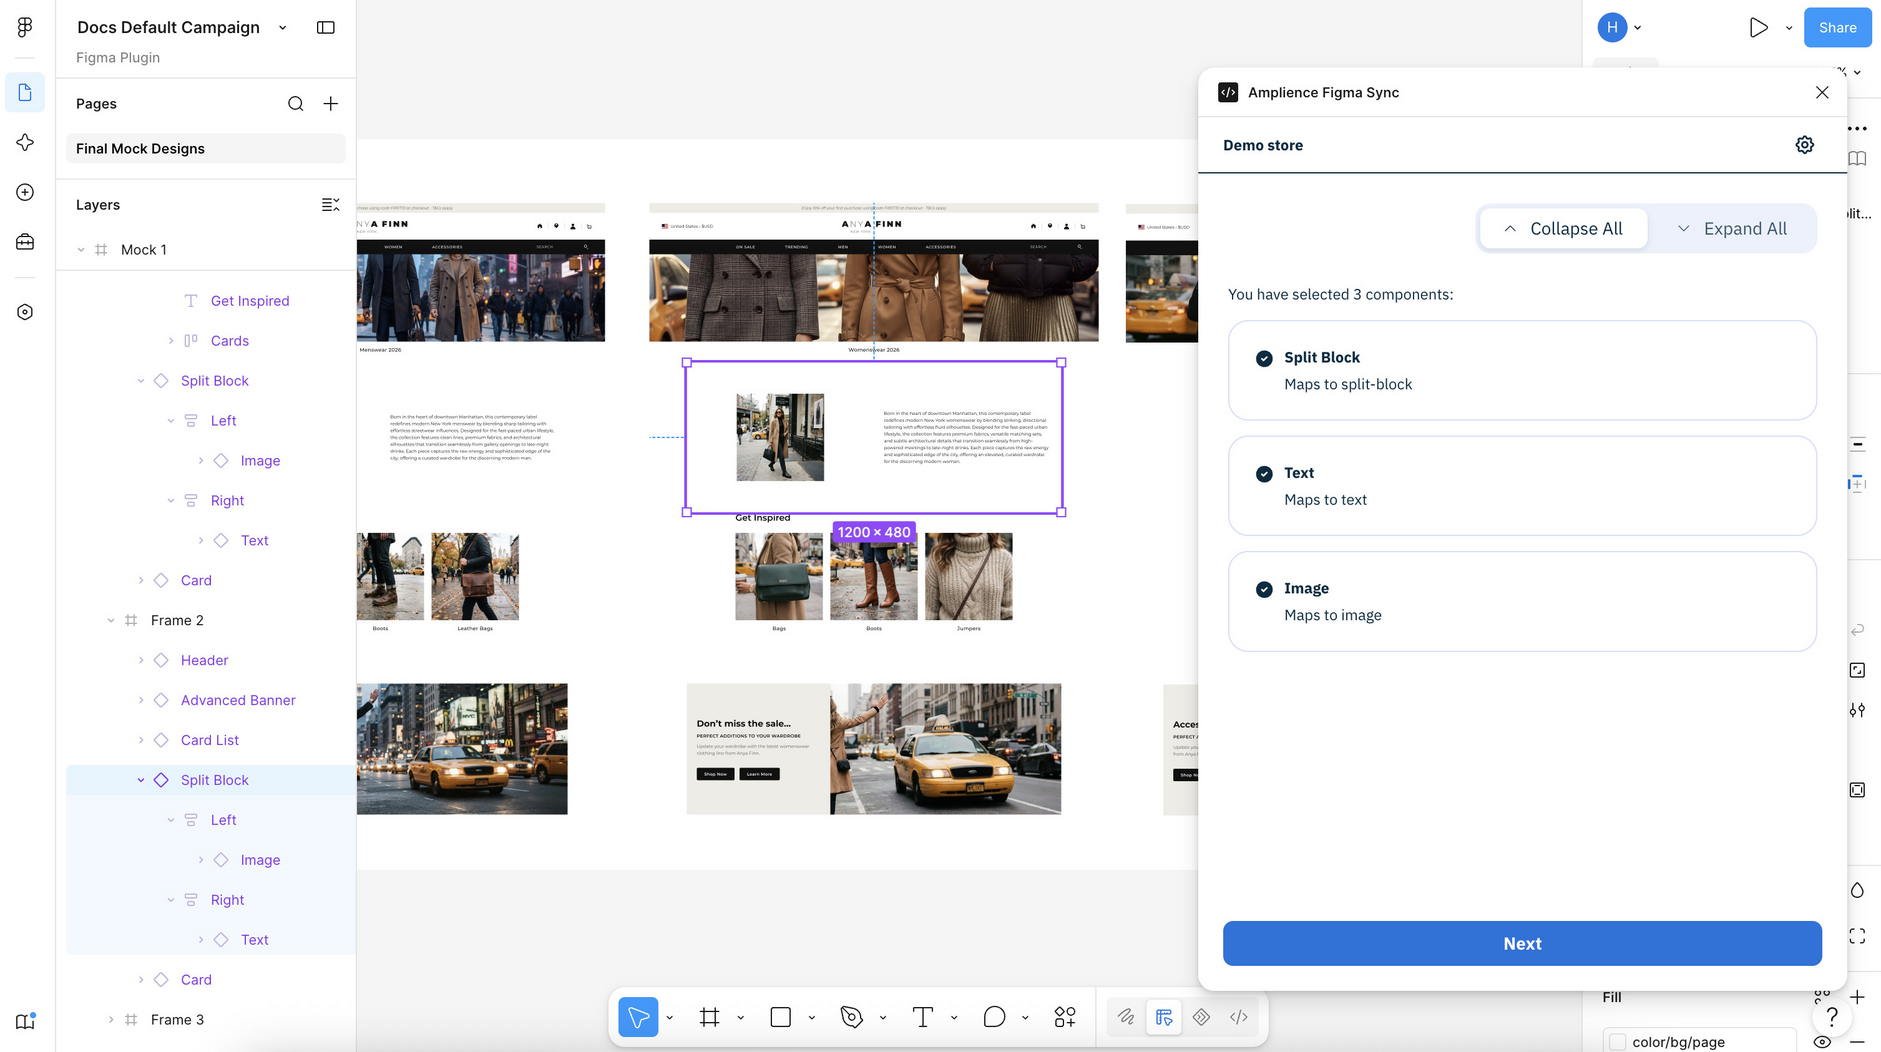Open the help question mark button
Image resolution: width=1881 pixels, height=1052 pixels.
(1832, 1017)
